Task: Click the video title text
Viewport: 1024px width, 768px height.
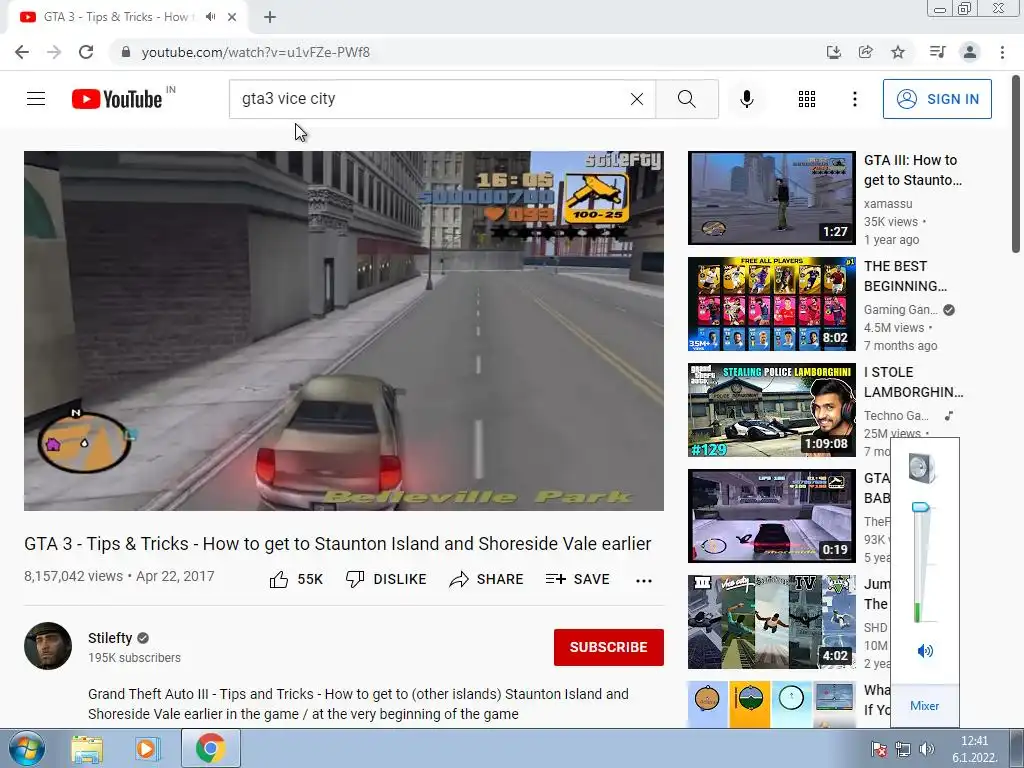Action: (x=338, y=543)
